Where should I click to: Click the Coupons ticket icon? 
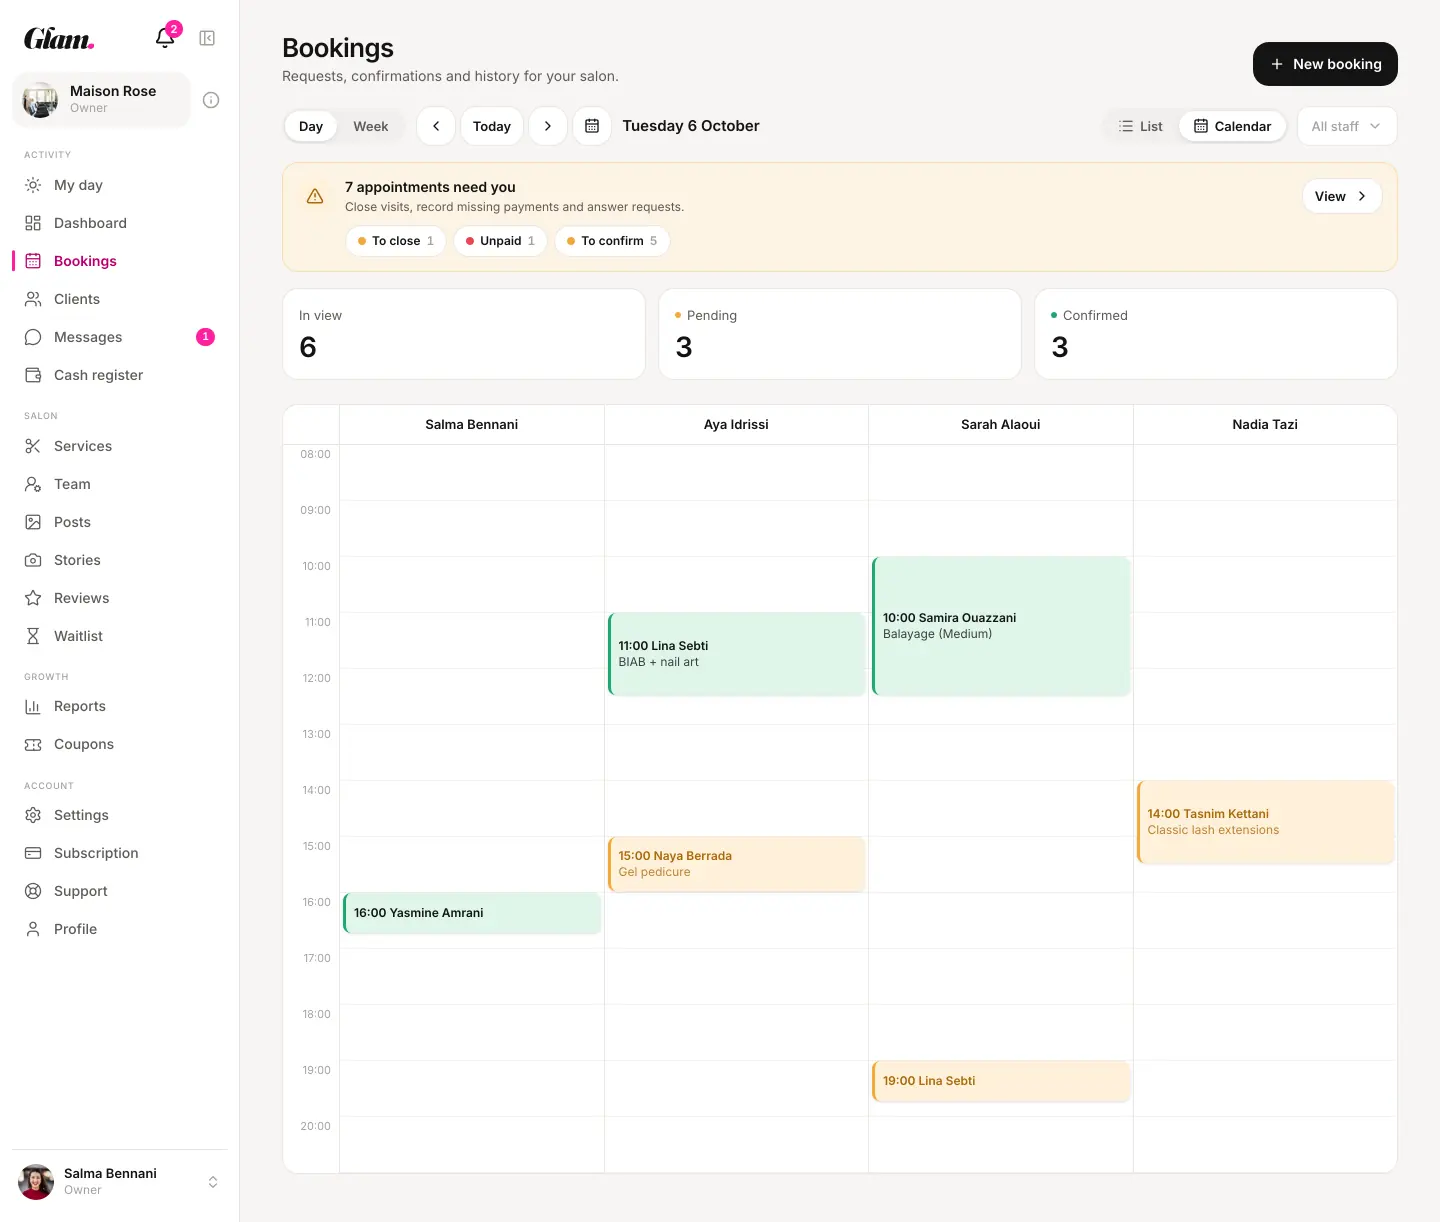click(33, 744)
